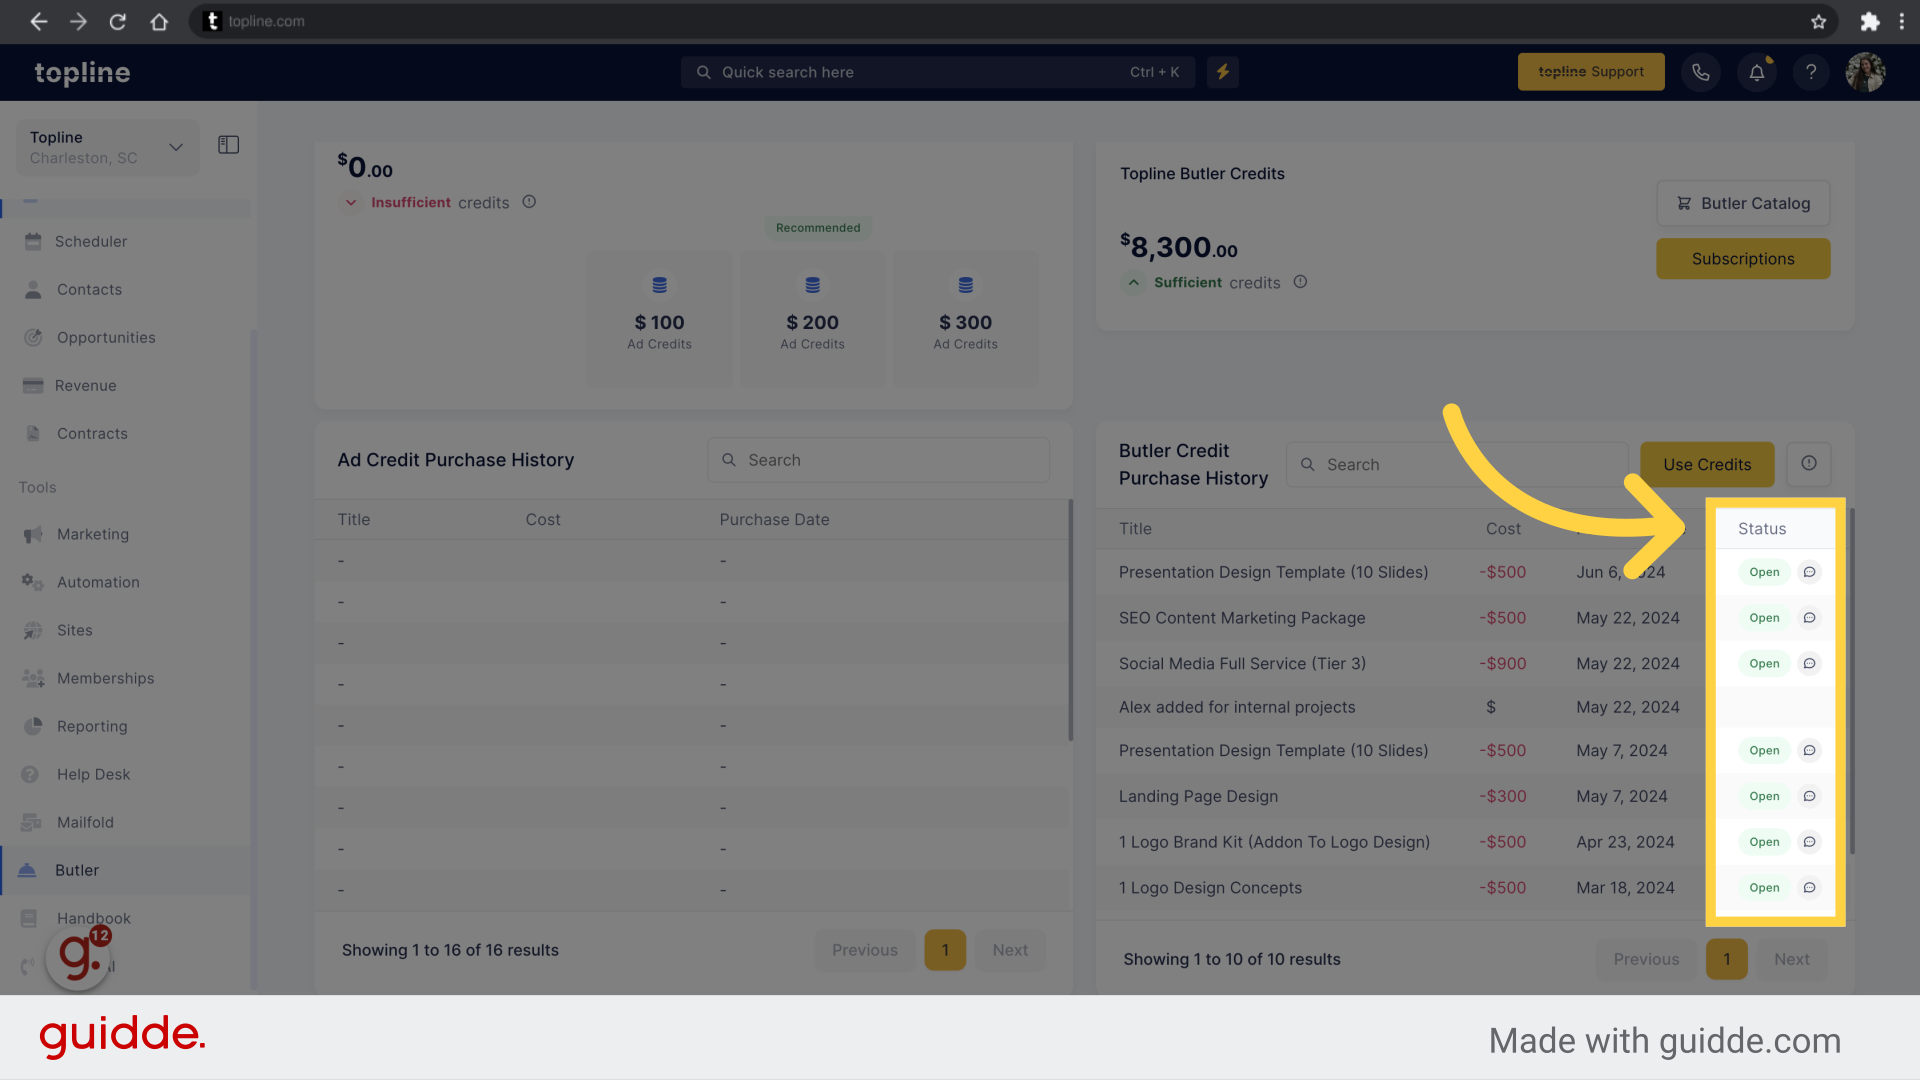Open user profile avatar
The image size is (1920, 1080).
pos(1865,72)
